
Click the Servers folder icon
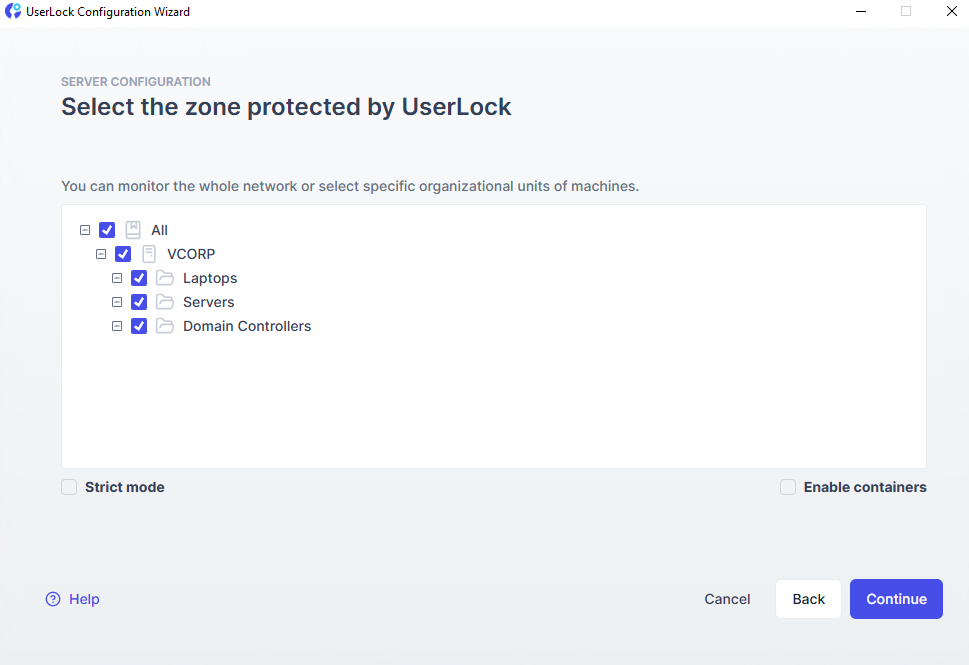coord(165,302)
